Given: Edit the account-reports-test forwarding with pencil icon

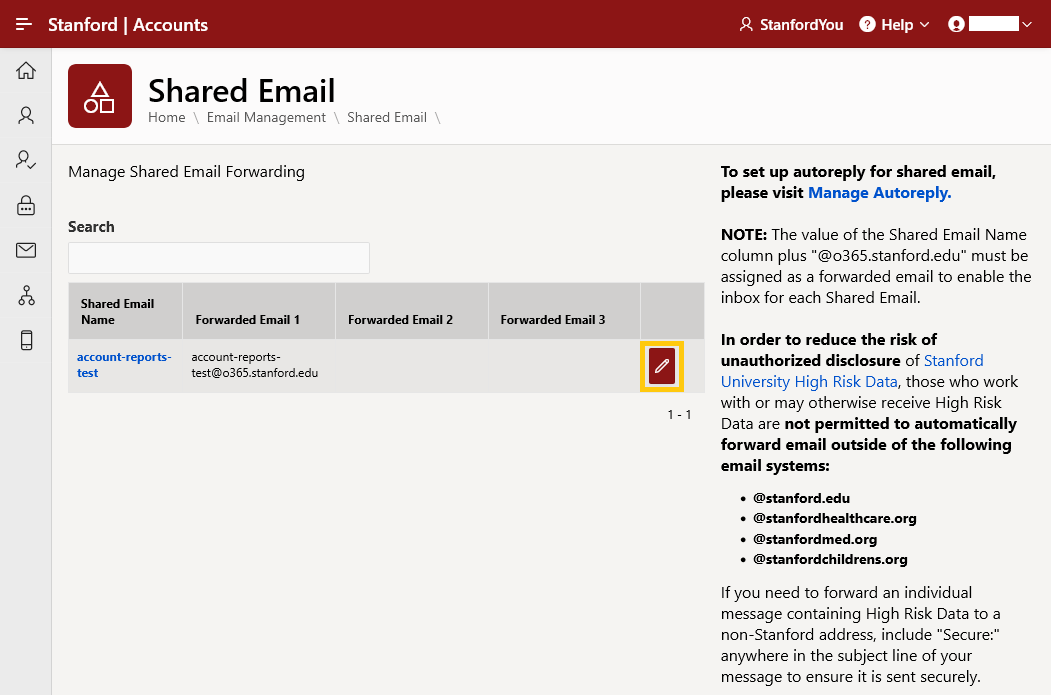Looking at the screenshot, I should point(662,366).
